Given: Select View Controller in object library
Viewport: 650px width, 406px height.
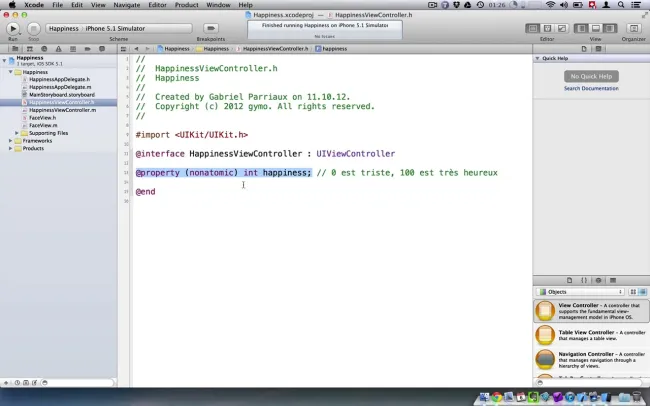Looking at the screenshot, I should [592, 311].
